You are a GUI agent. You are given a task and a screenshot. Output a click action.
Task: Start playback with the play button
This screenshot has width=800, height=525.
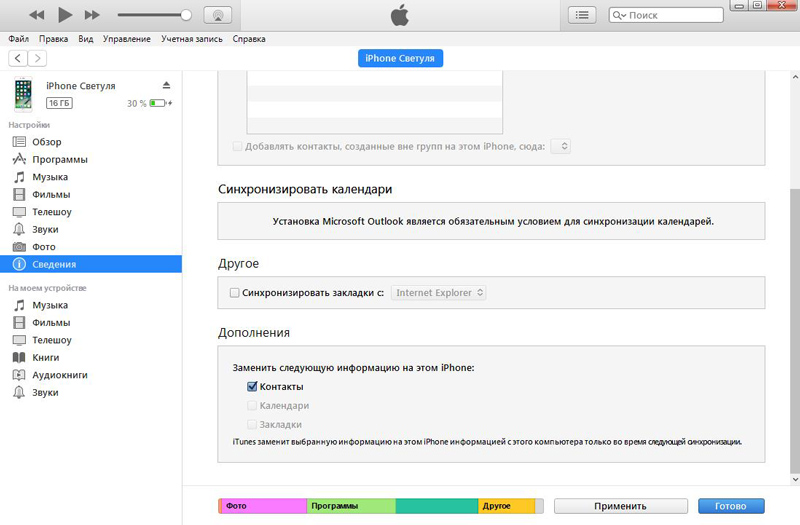click(x=65, y=15)
